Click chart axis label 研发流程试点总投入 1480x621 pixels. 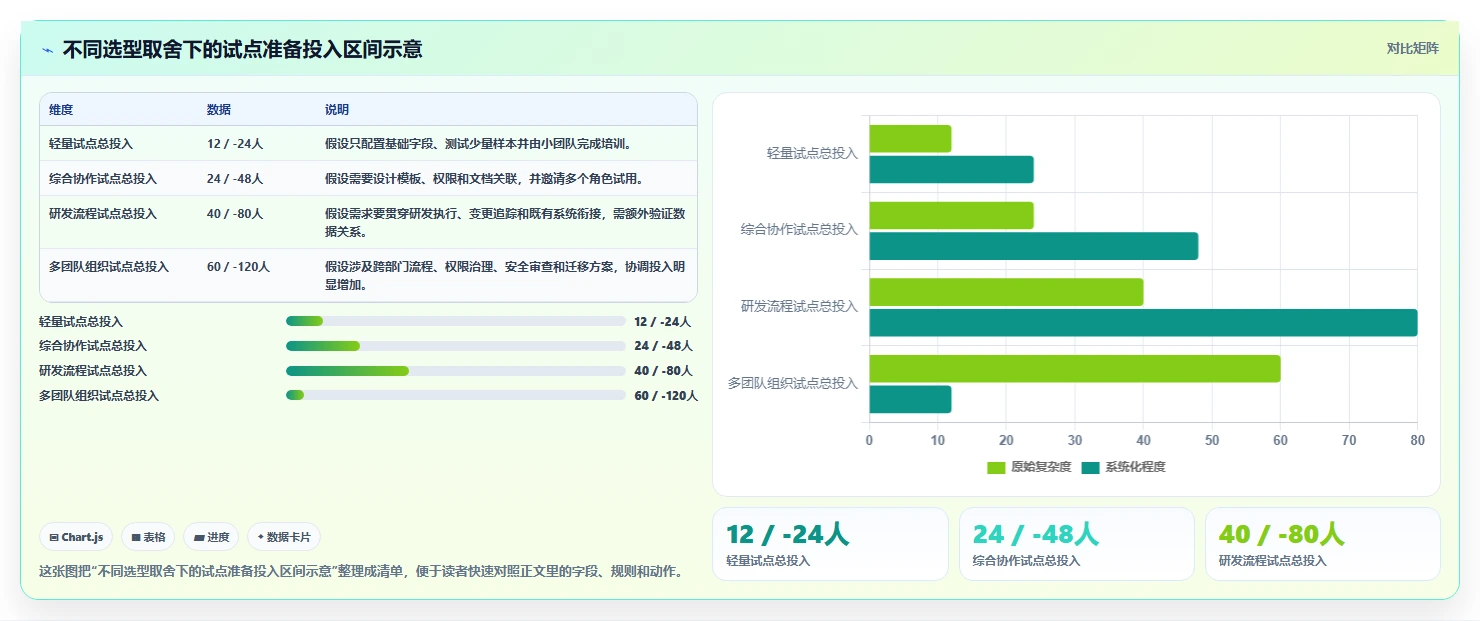pos(799,306)
